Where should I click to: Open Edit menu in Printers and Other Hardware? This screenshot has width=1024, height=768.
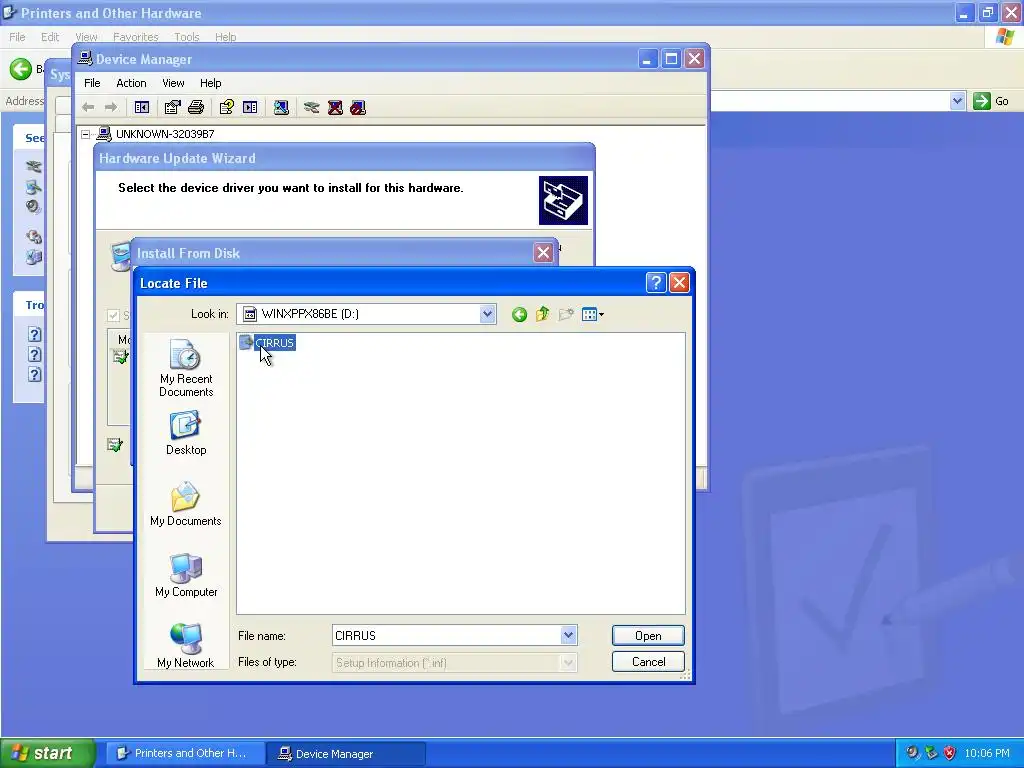tap(50, 37)
